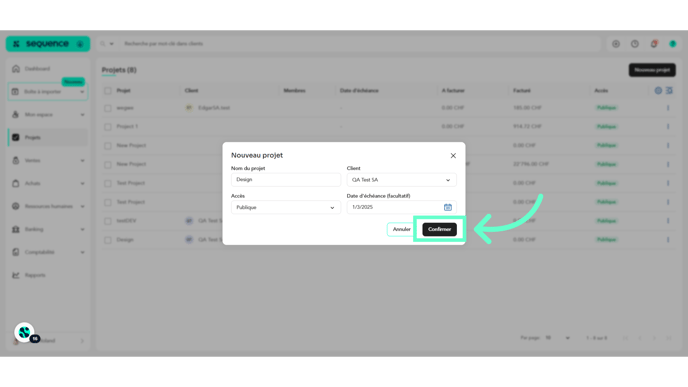The height and width of the screenshot is (387, 688).
Task: Open the search filter dropdown arrow
Action: (x=111, y=44)
